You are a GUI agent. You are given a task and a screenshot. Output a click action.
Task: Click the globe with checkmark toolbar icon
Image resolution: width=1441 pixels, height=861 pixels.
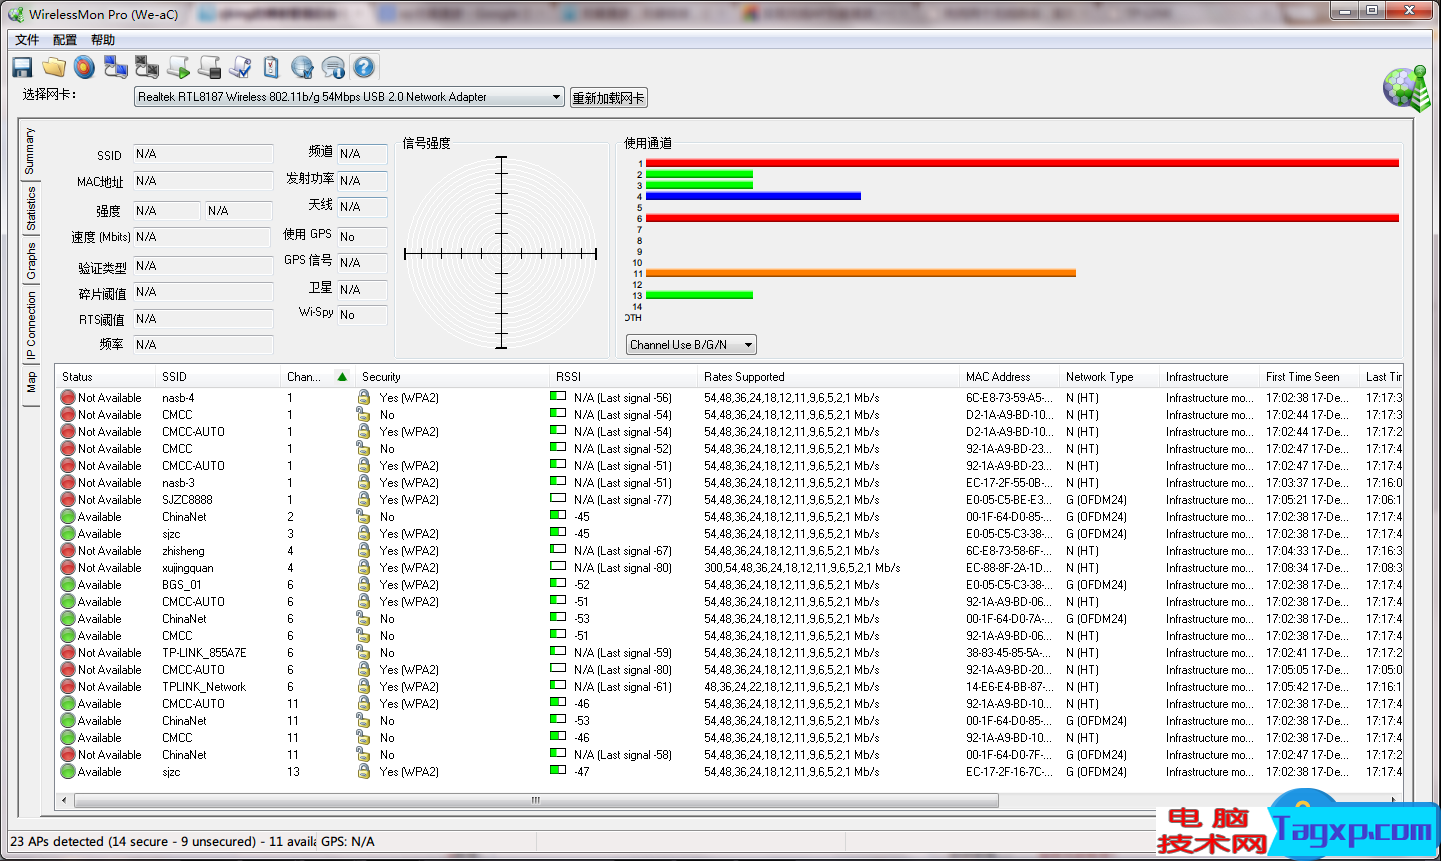point(302,67)
